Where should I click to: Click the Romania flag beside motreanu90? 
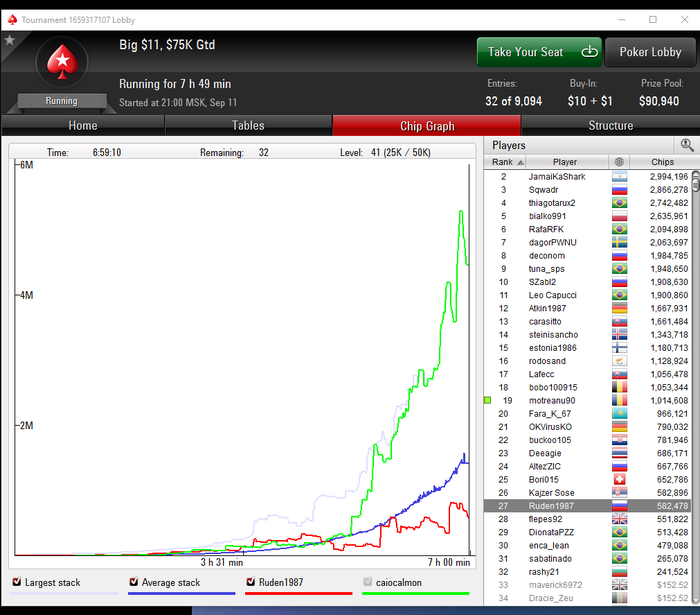[x=619, y=400]
